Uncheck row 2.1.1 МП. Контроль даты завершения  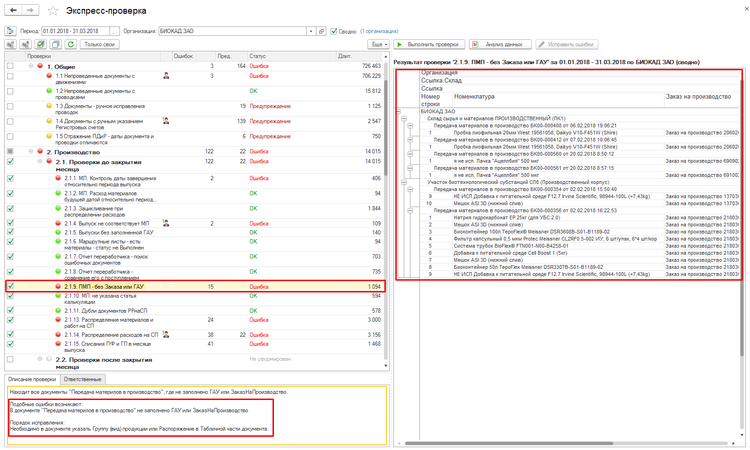point(10,178)
